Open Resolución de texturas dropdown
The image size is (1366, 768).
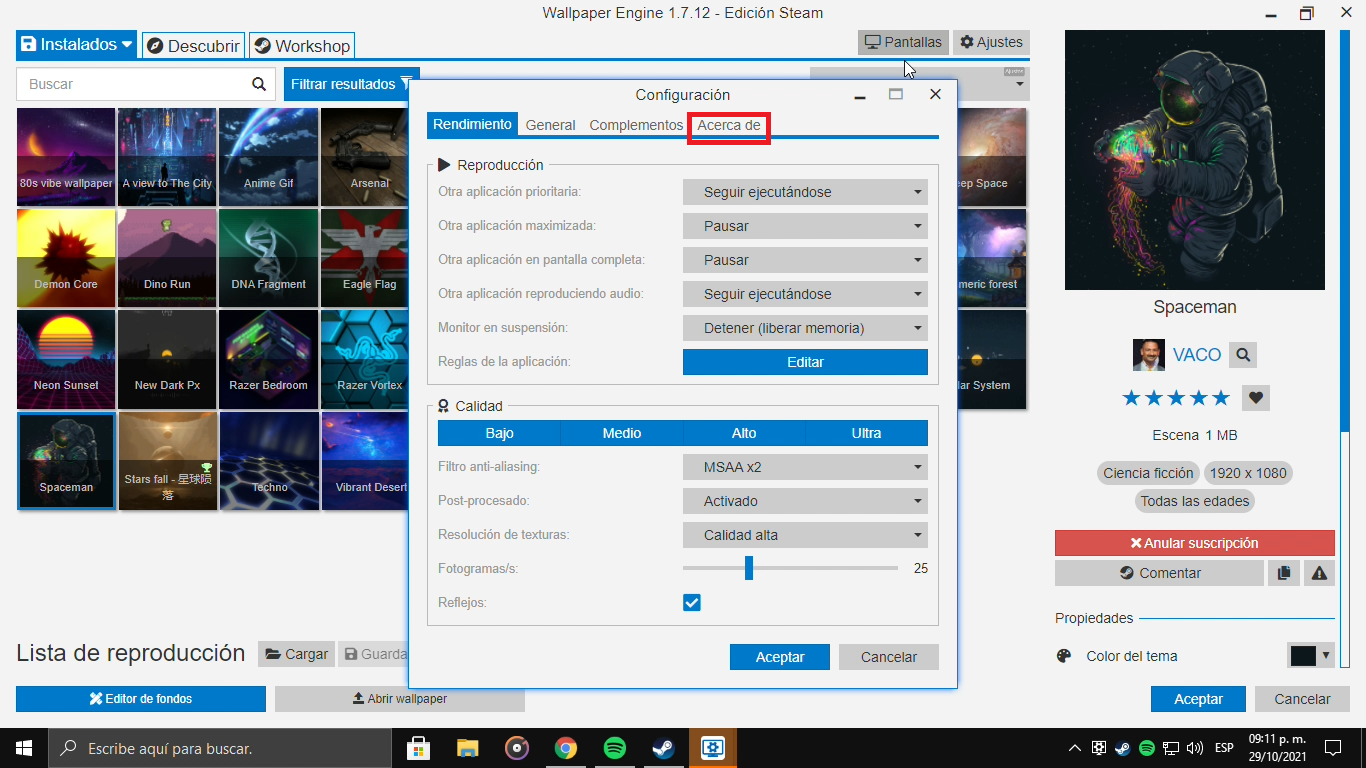pyautogui.click(x=805, y=535)
